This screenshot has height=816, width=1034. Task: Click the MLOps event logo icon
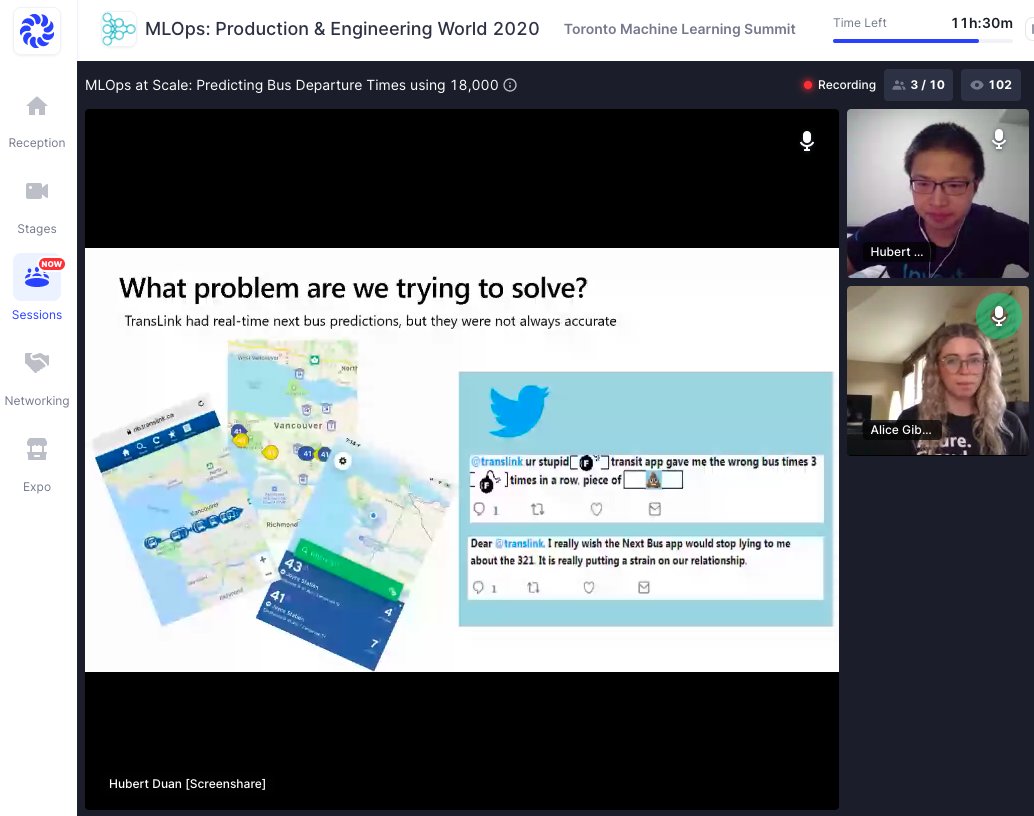[x=119, y=29]
